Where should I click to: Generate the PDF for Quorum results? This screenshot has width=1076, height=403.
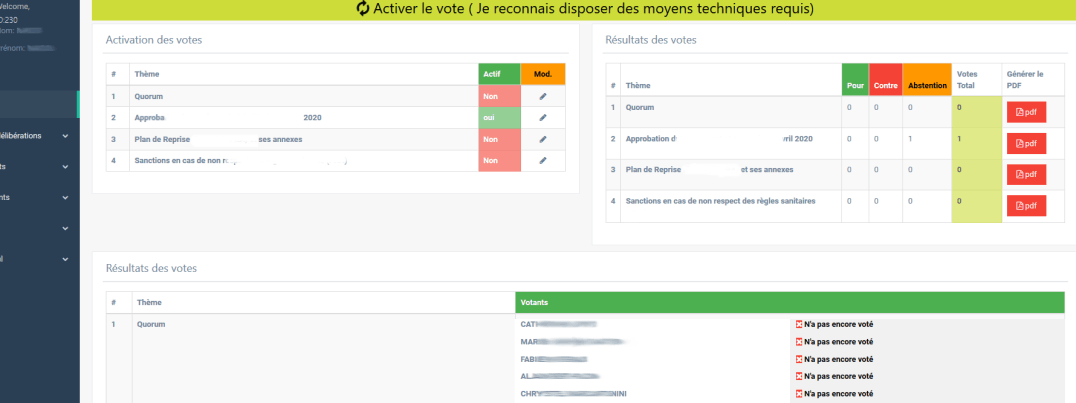coord(1026,112)
